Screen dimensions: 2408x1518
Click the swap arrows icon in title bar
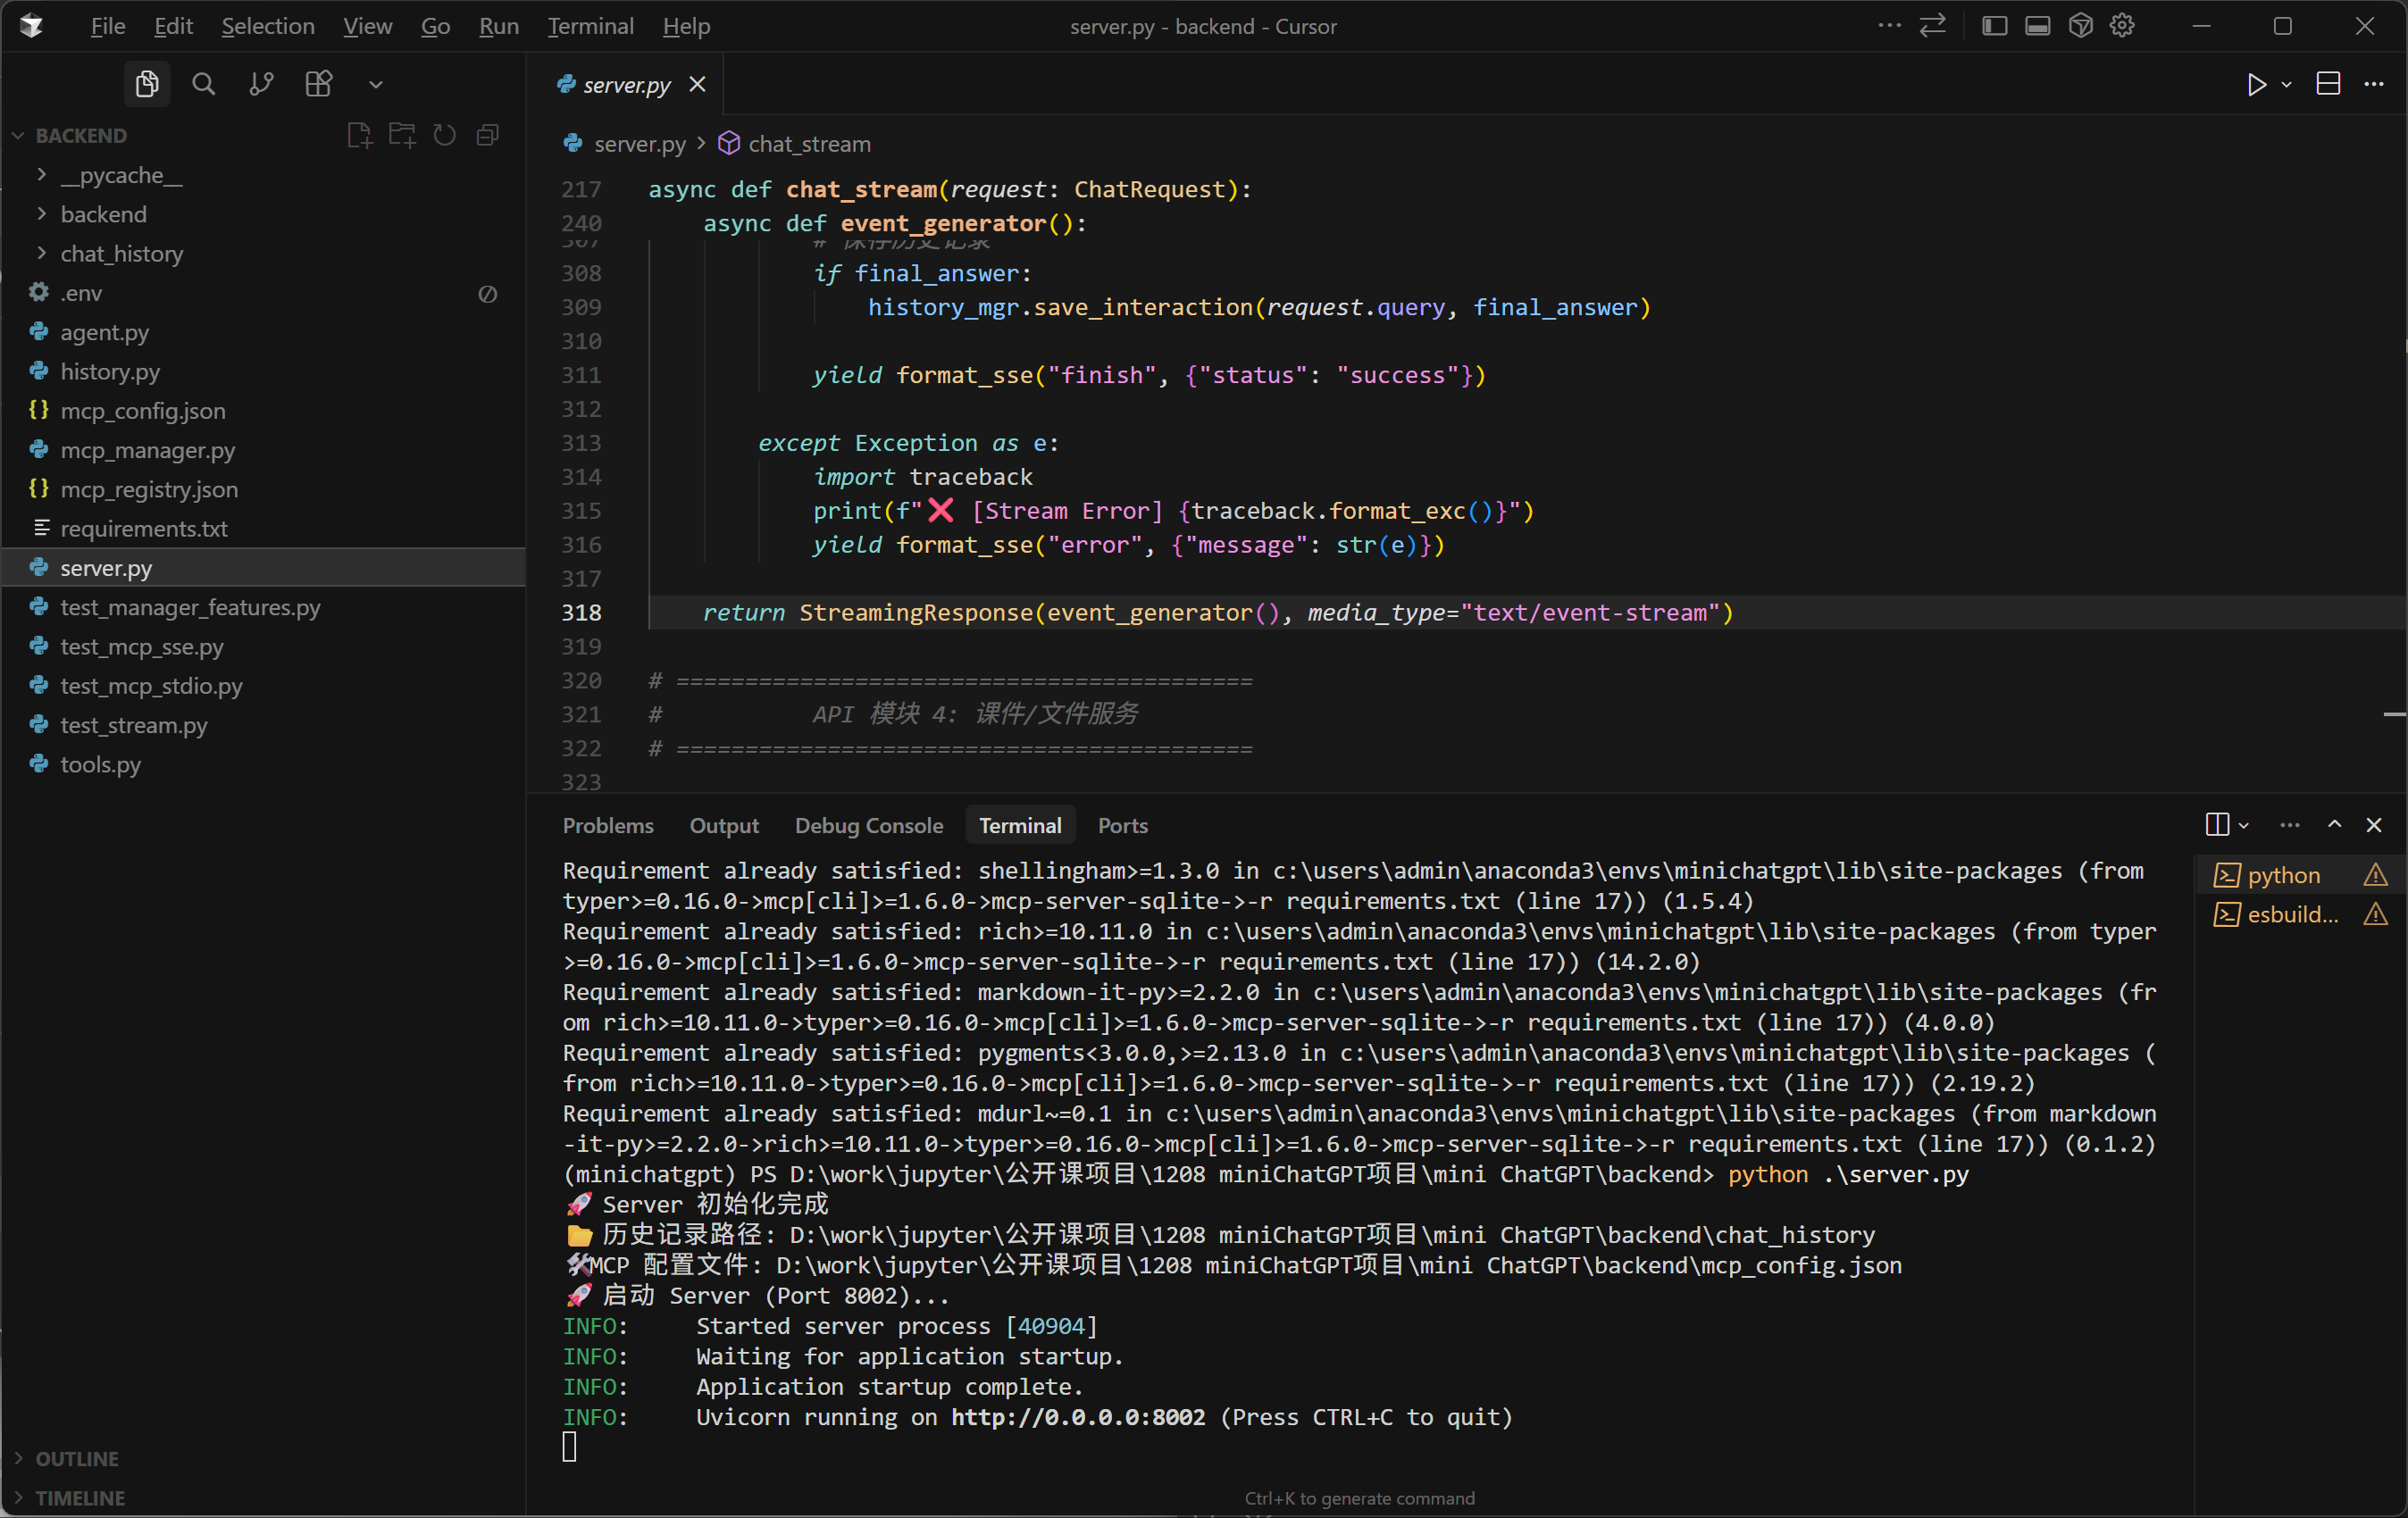[x=1932, y=26]
